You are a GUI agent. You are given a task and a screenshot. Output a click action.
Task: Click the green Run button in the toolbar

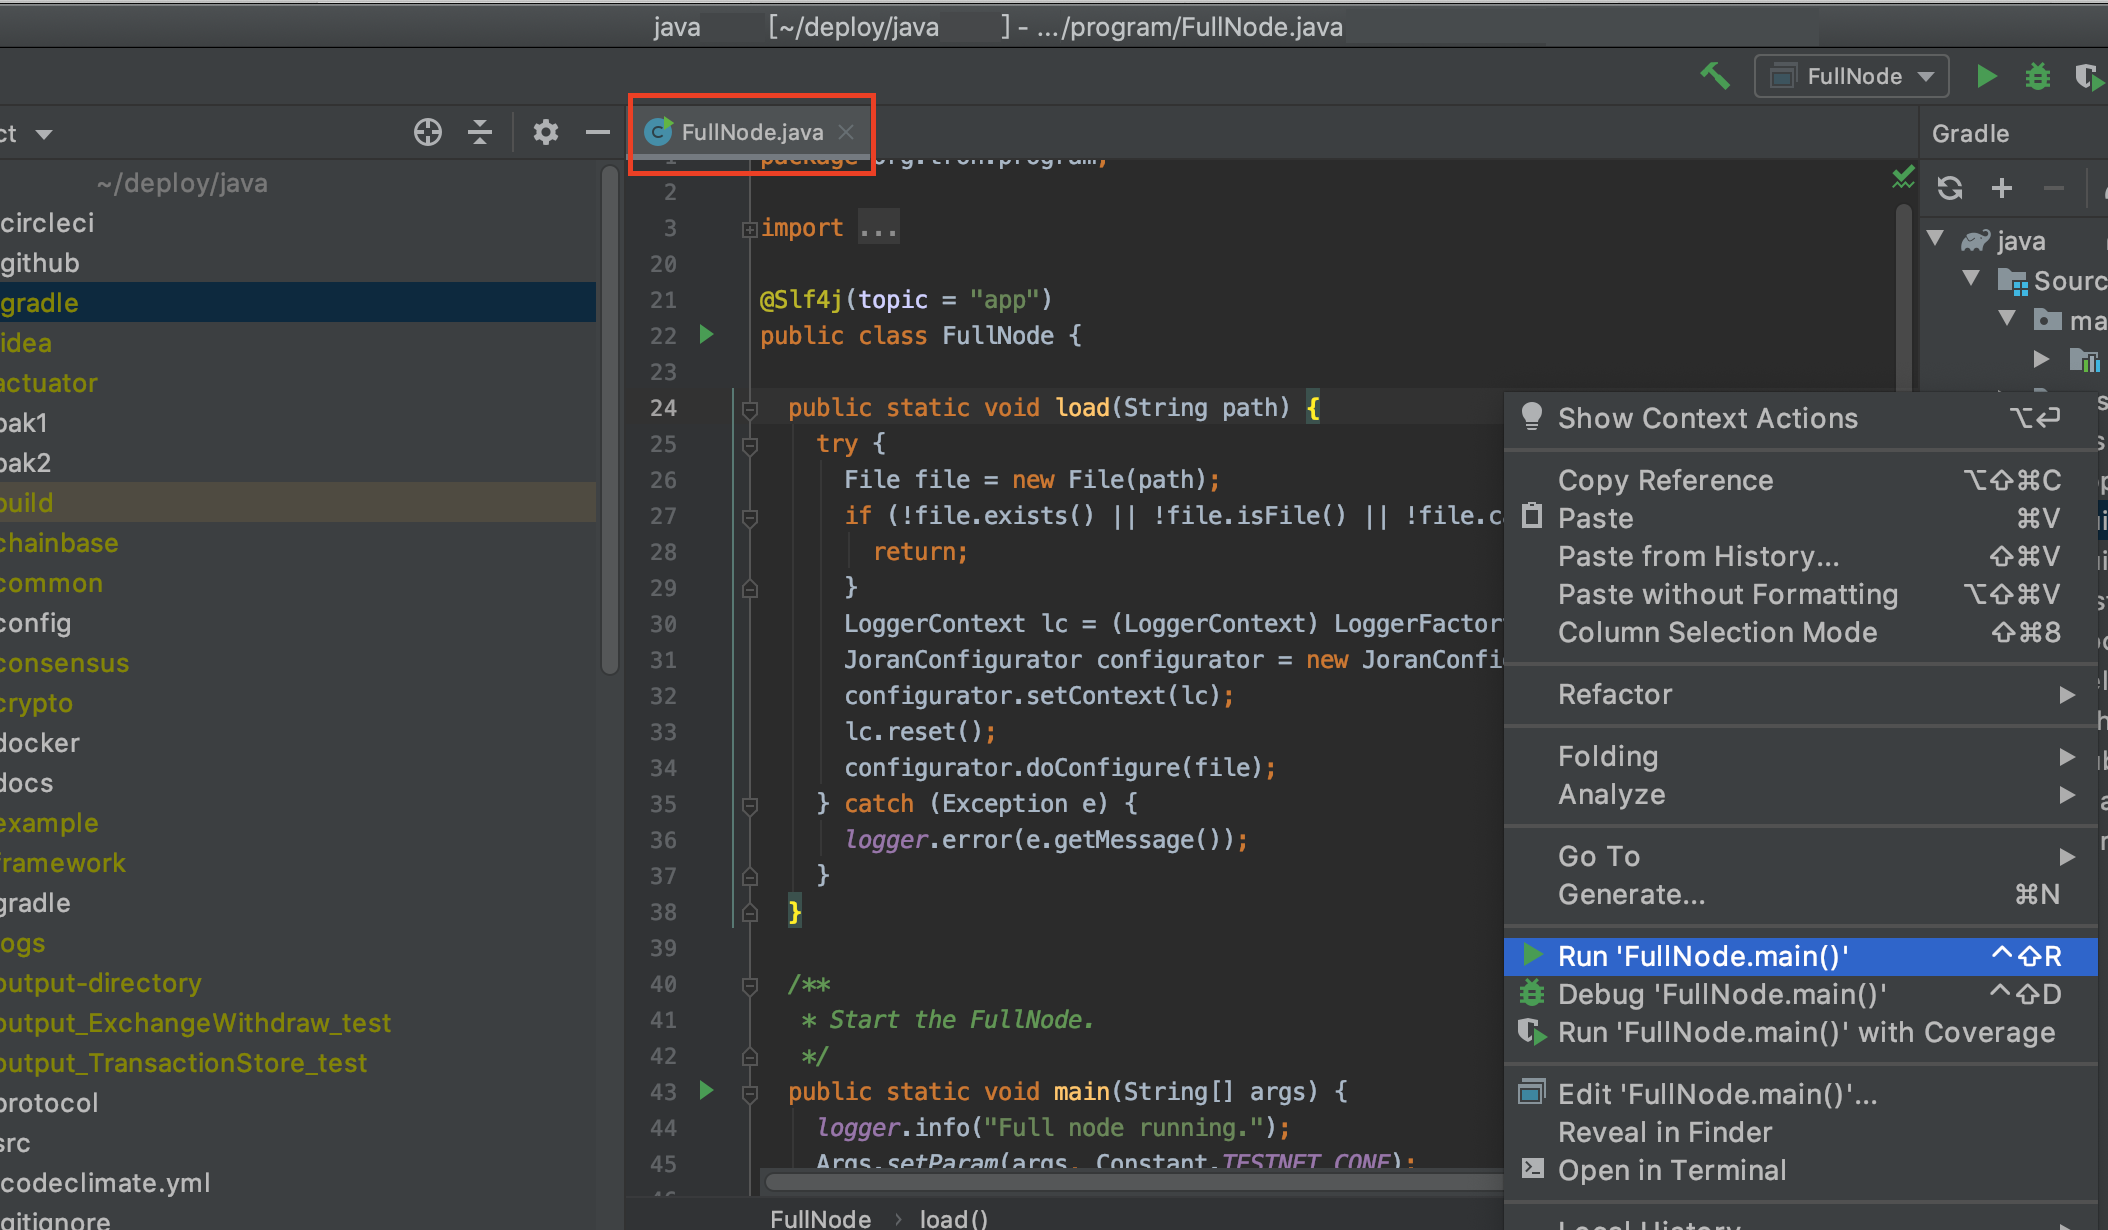[x=1986, y=76]
